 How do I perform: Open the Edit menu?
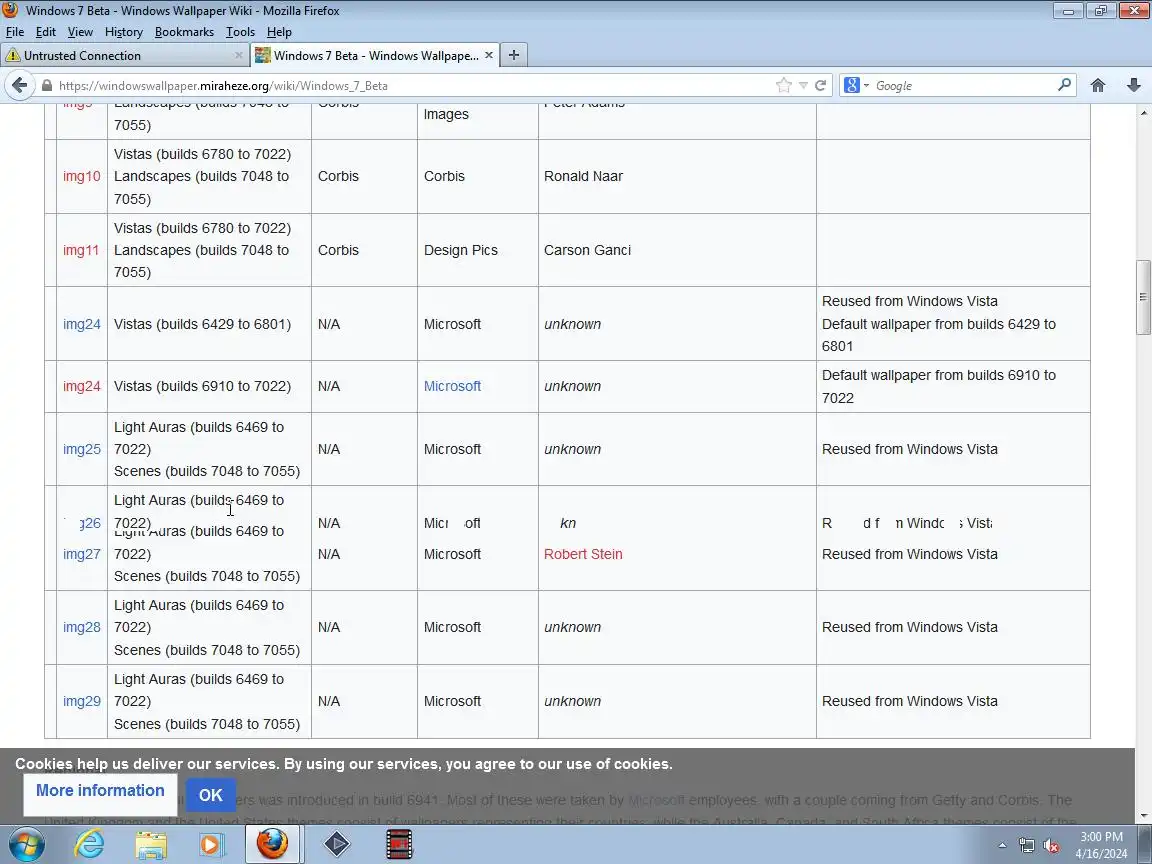pyautogui.click(x=46, y=32)
